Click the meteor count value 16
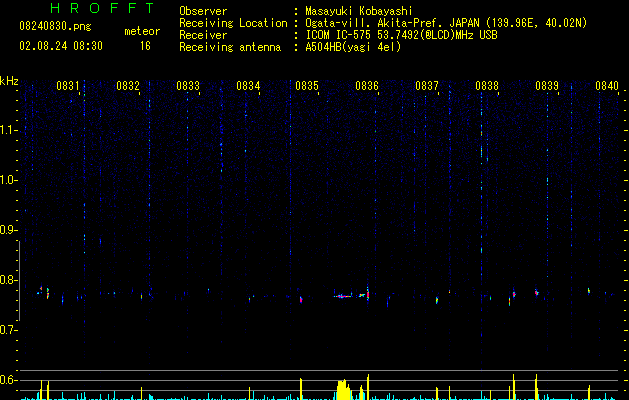629x400 pixels. click(145, 46)
